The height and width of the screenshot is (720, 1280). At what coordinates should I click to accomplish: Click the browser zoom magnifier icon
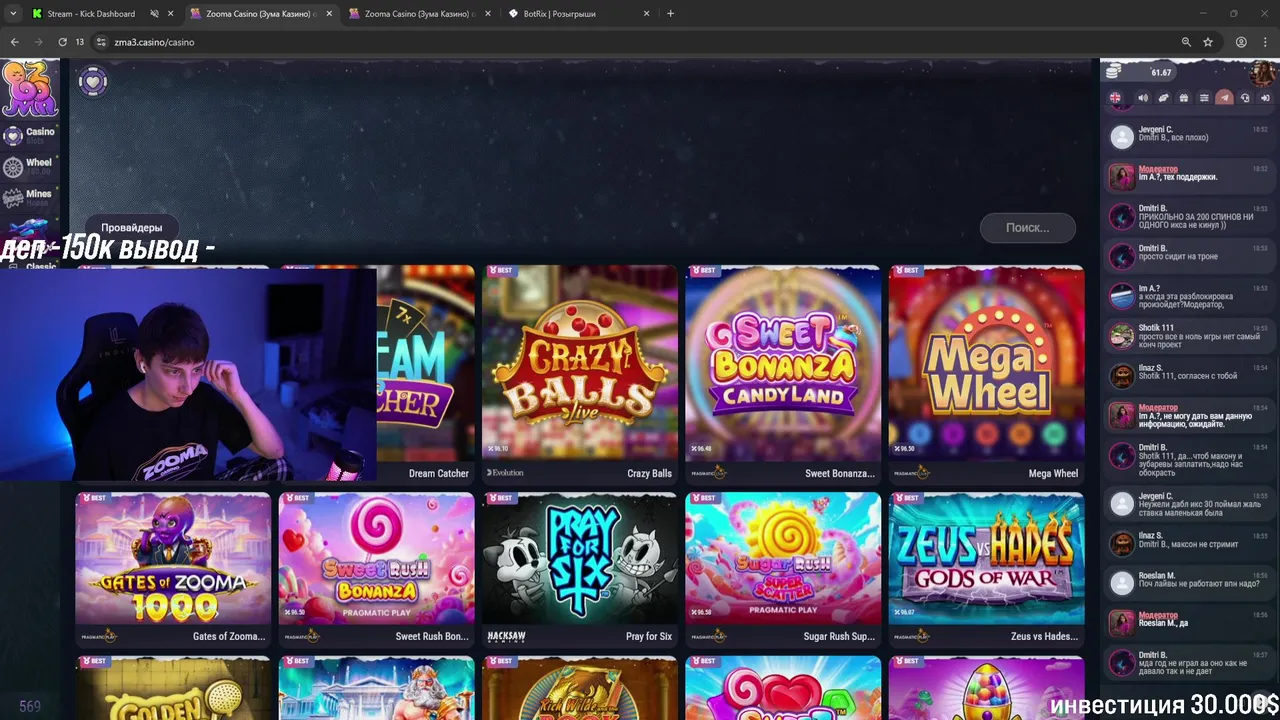[1186, 42]
